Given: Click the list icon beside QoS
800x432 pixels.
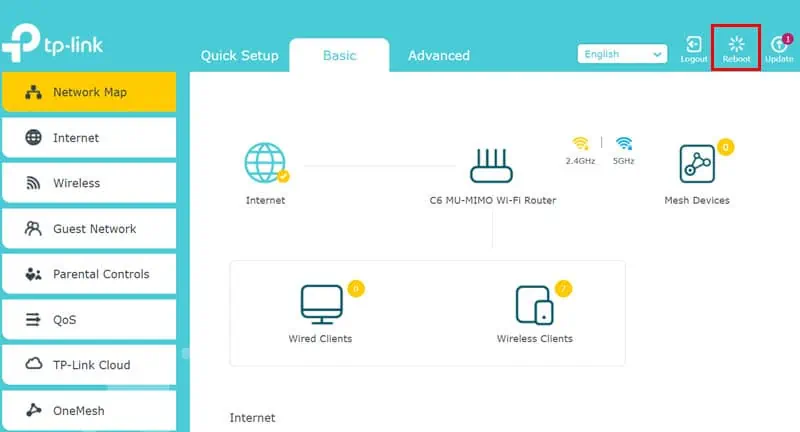Looking at the screenshot, I should point(33,320).
